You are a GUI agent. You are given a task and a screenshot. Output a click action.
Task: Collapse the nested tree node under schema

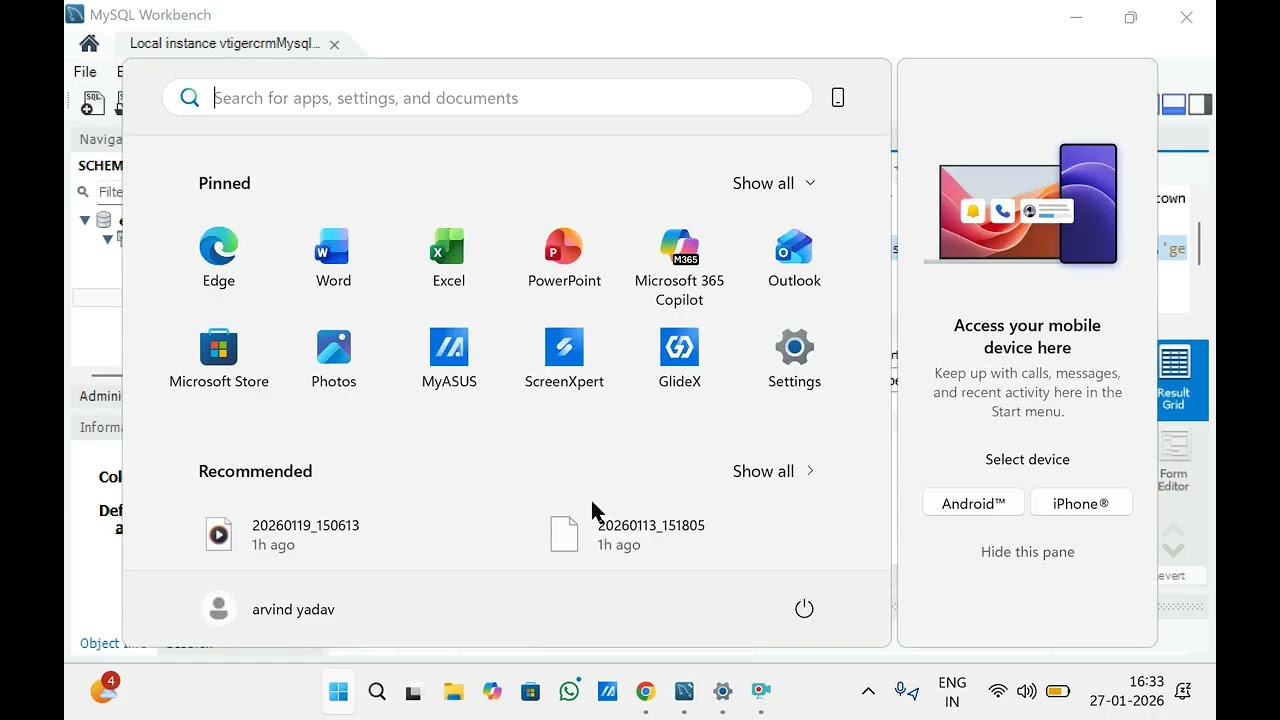[107, 240]
